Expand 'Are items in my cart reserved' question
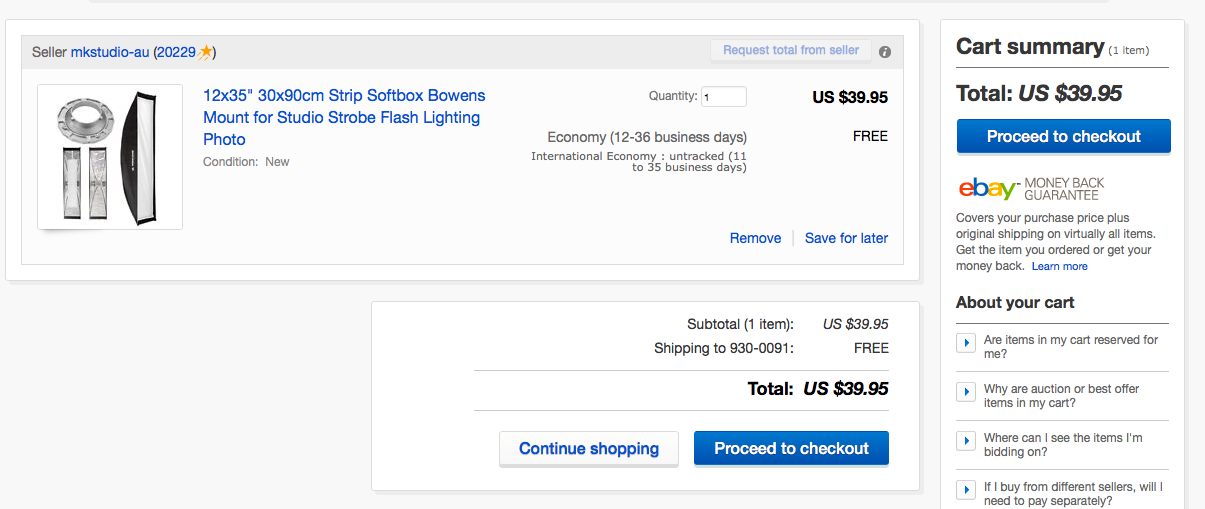 click(x=966, y=343)
